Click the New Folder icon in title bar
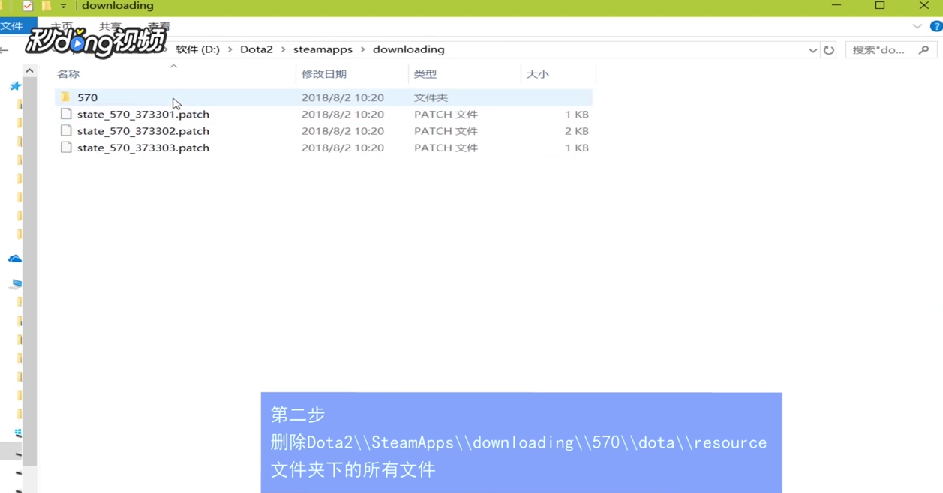943x493 pixels. (x=46, y=6)
